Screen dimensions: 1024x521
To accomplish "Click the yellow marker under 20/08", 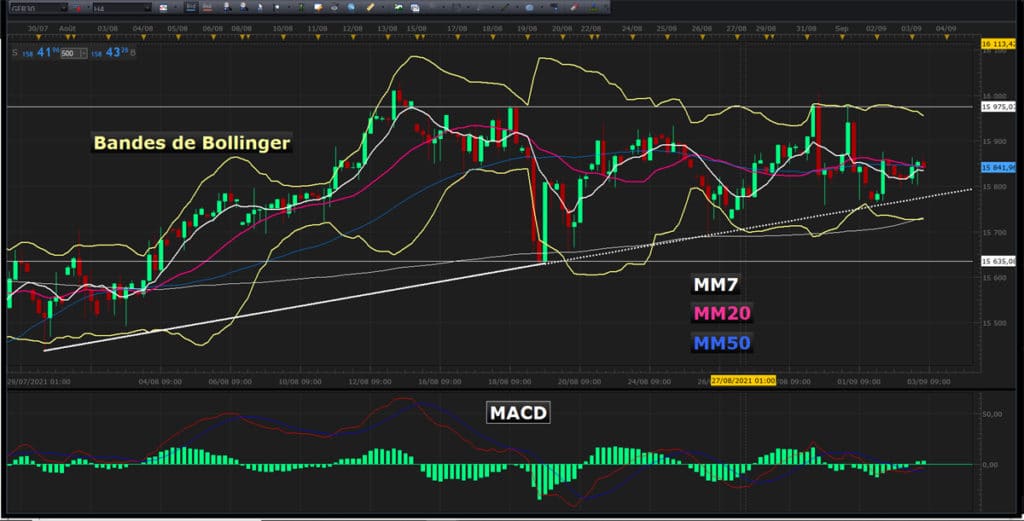I will 563,37.
